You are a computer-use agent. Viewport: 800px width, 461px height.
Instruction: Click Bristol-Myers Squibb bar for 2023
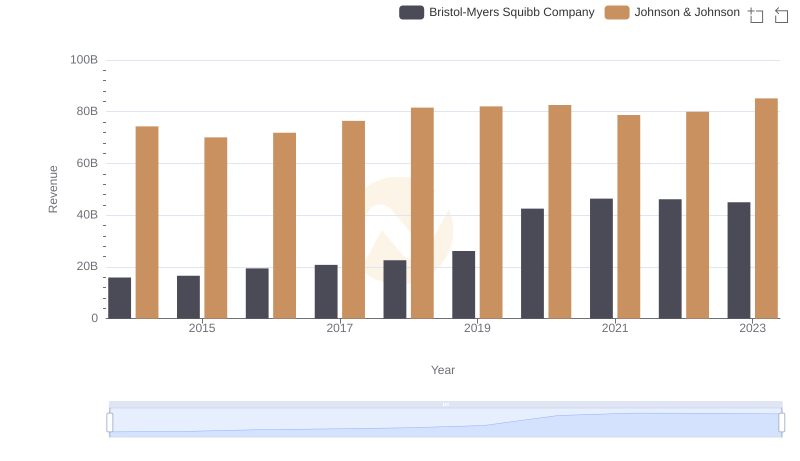(739, 261)
